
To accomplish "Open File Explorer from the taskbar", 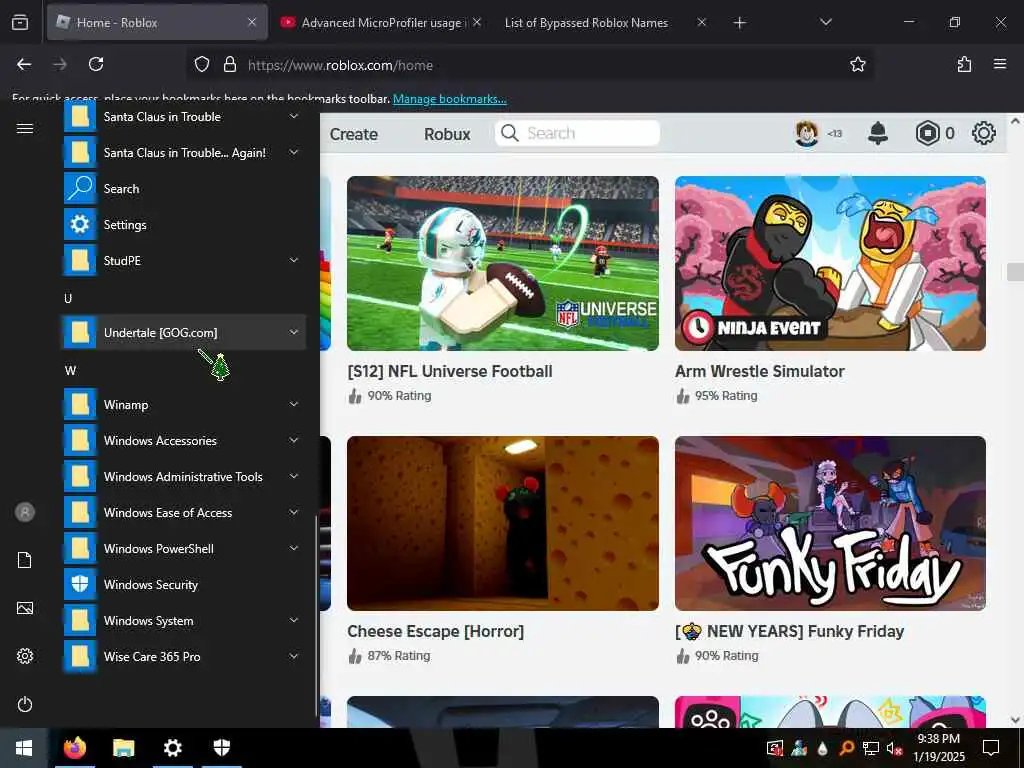I will [123, 748].
